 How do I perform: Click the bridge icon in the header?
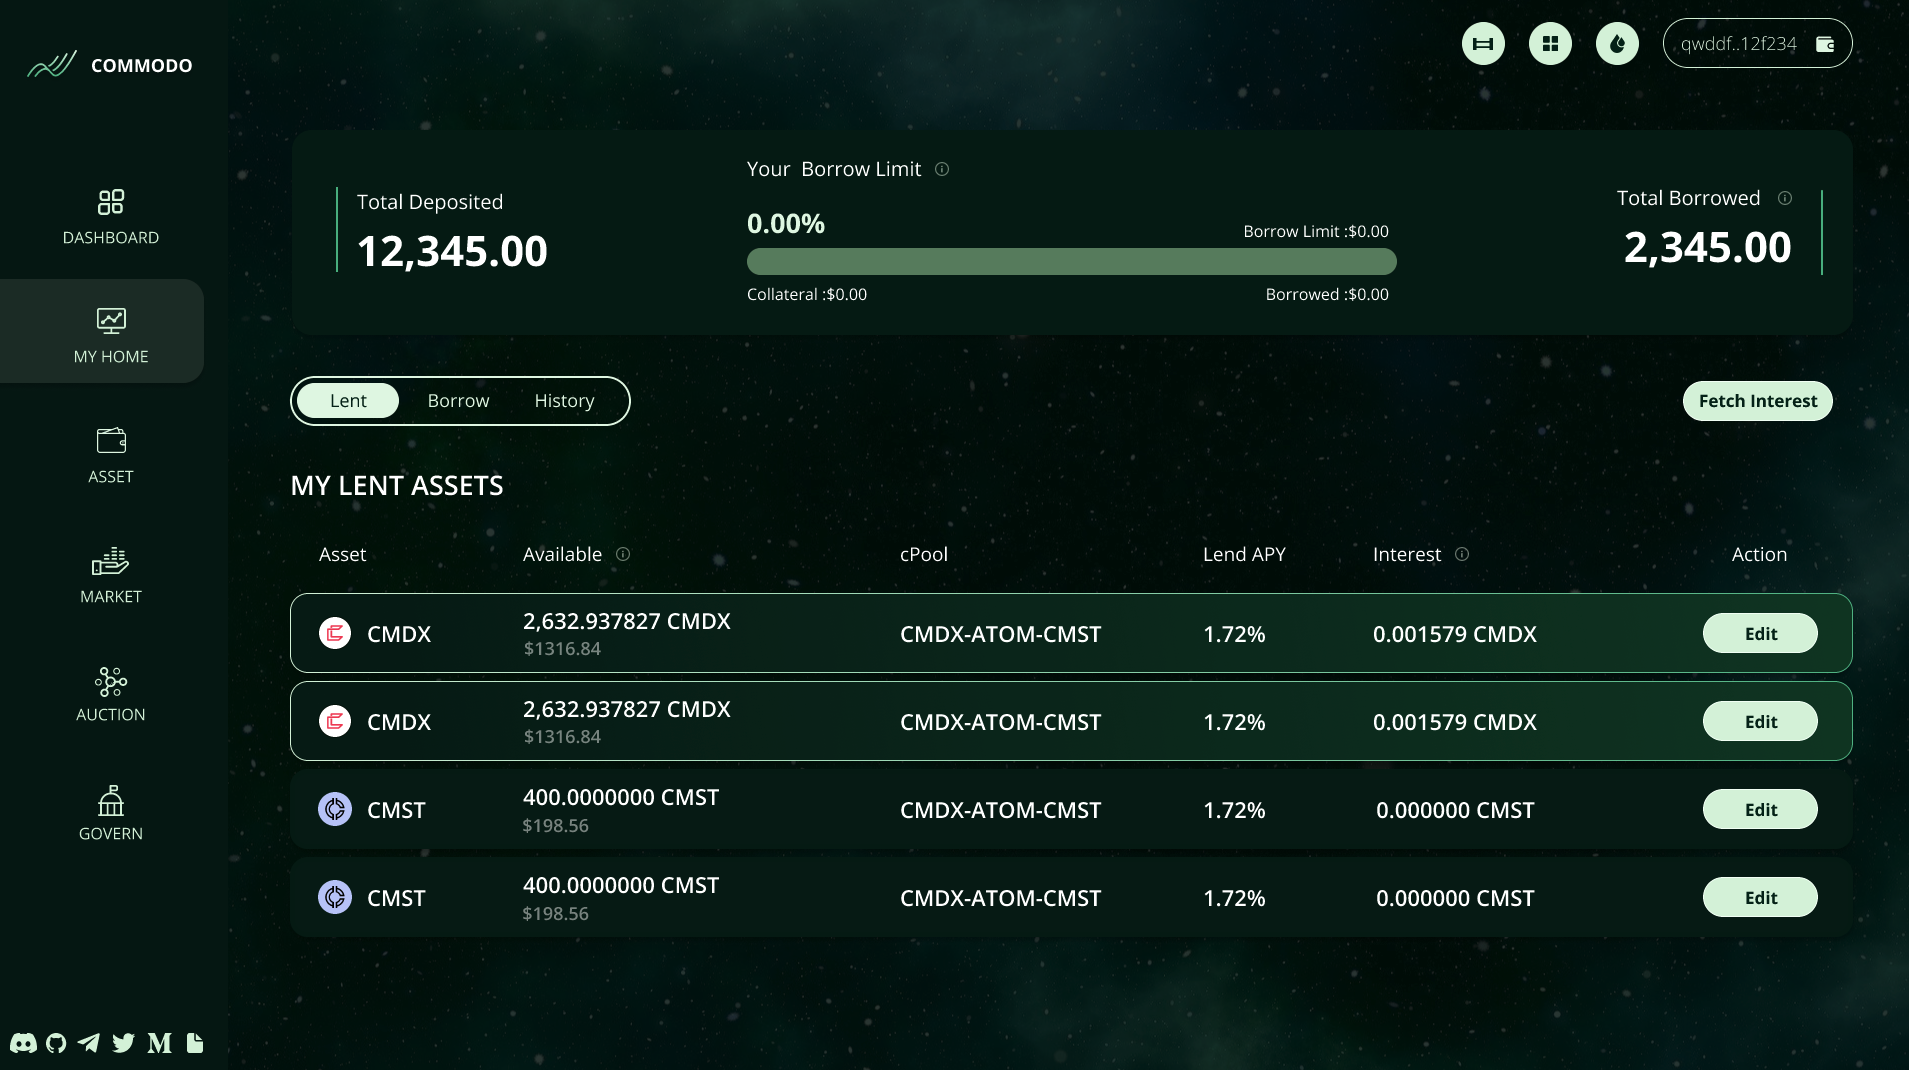click(x=1482, y=43)
